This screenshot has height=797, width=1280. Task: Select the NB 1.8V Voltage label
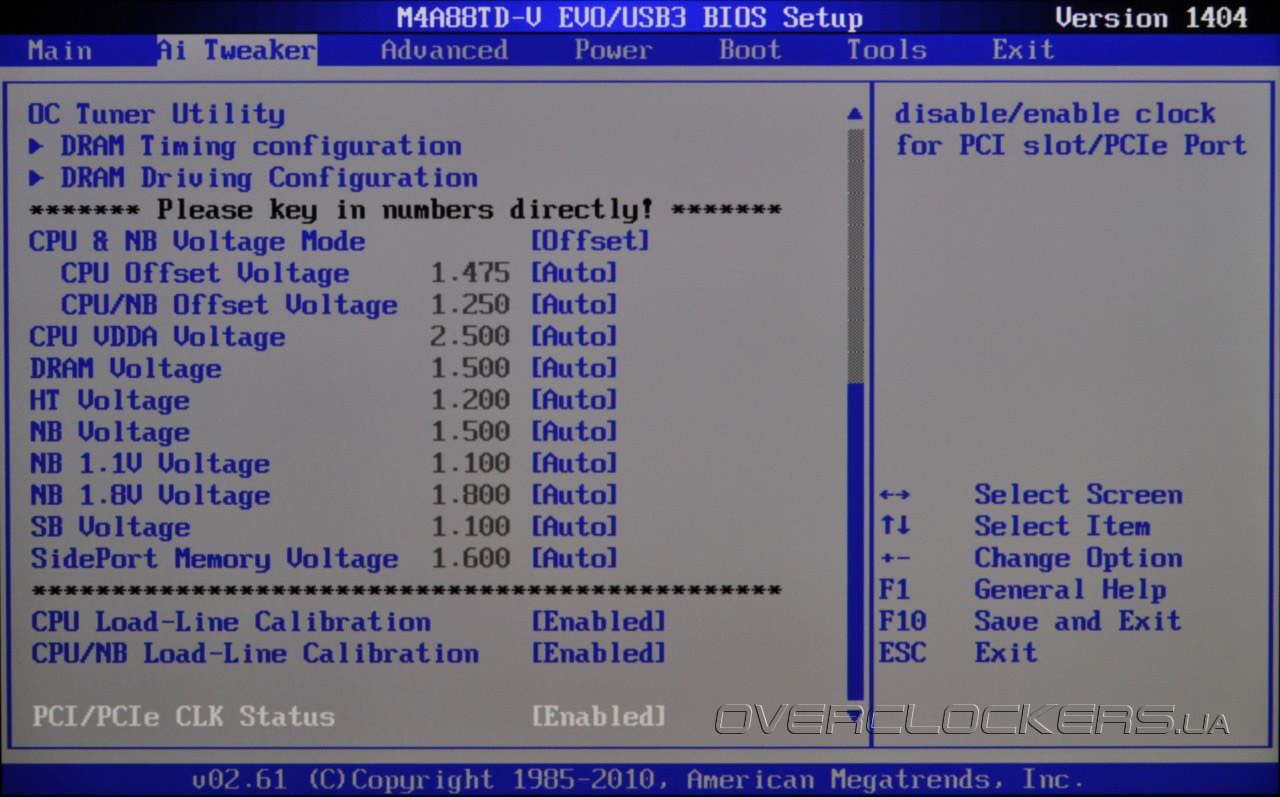tap(149, 496)
